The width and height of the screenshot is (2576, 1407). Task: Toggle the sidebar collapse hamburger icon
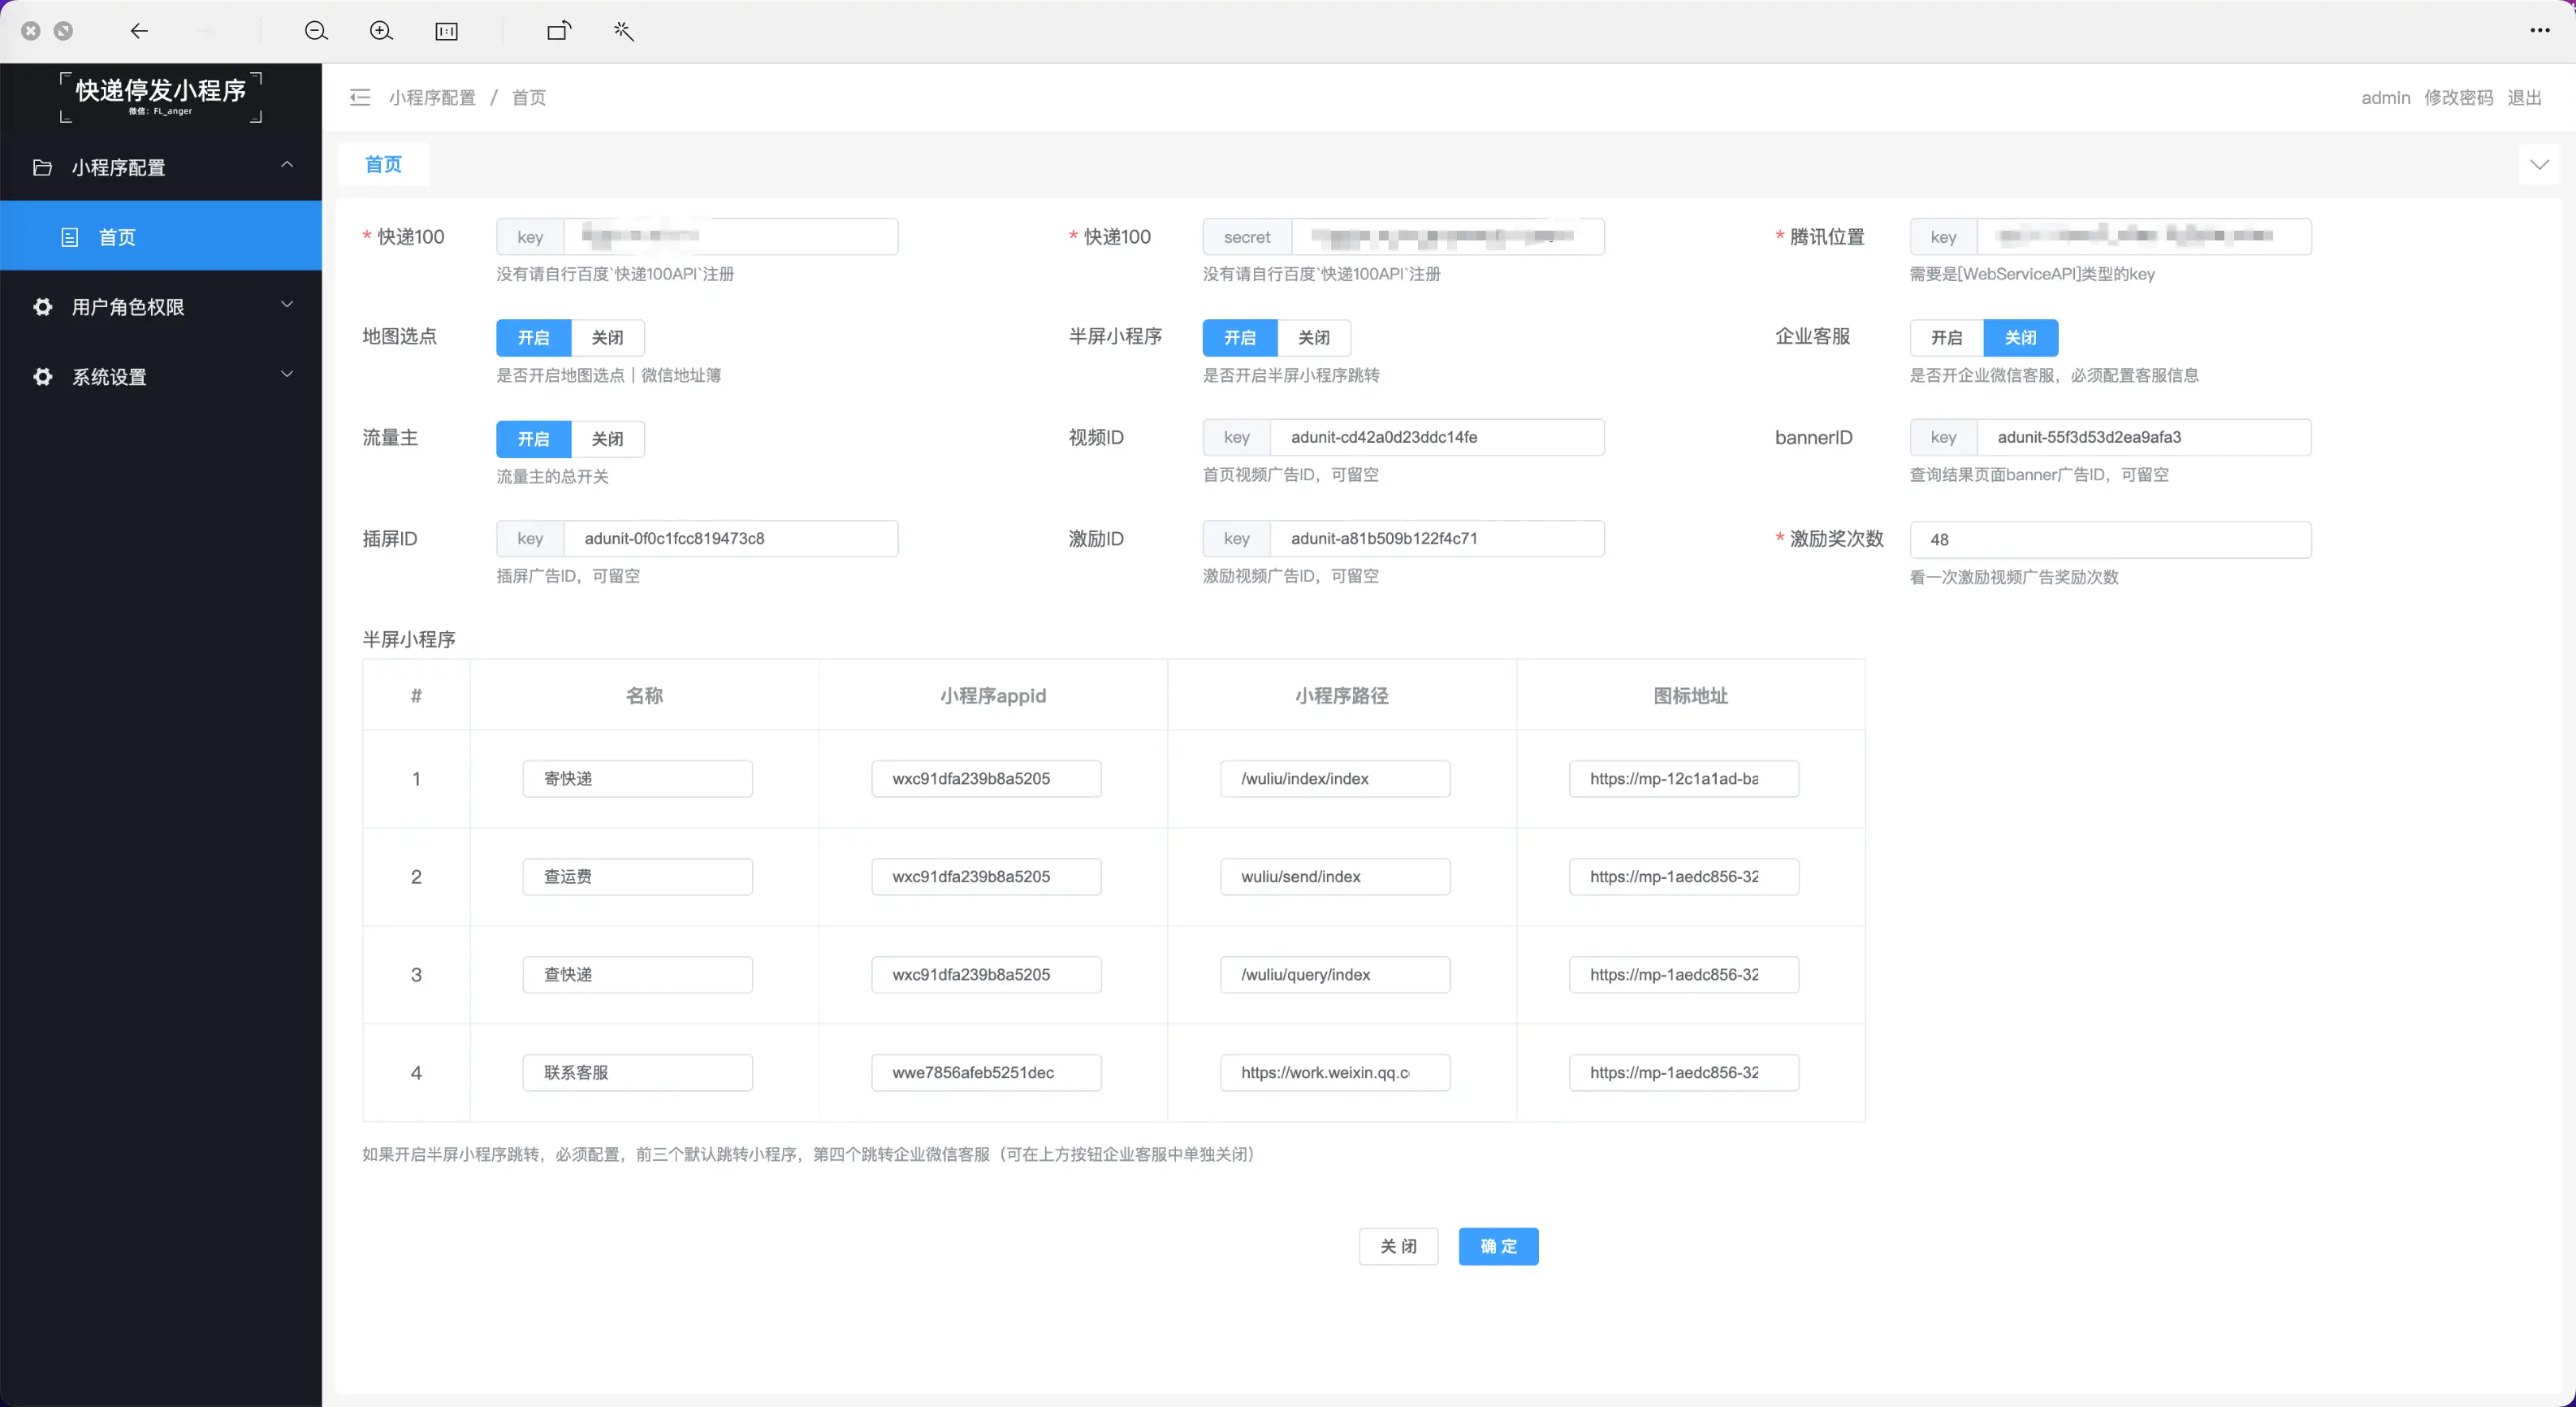pos(360,97)
